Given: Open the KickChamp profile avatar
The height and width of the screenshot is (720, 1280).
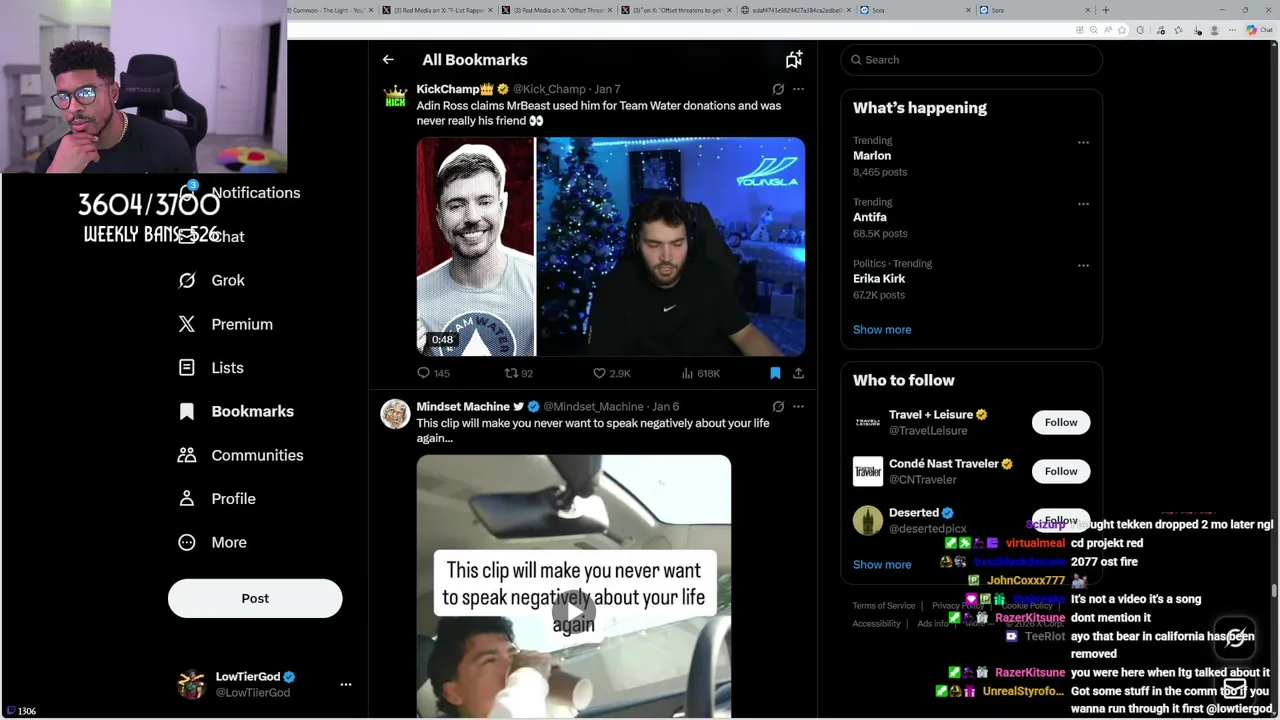Looking at the screenshot, I should [x=396, y=97].
